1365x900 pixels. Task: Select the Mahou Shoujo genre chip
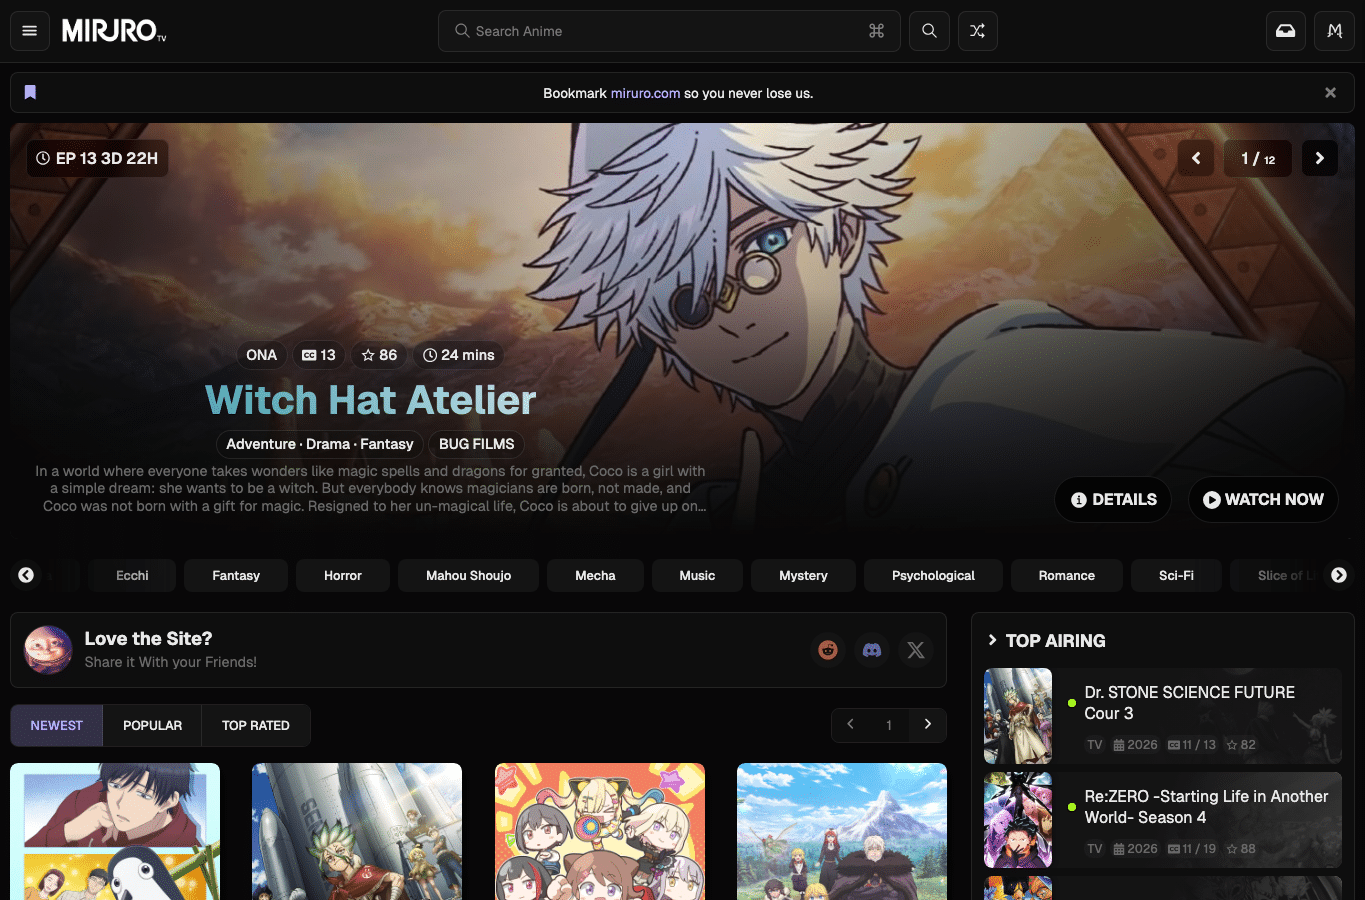pyautogui.click(x=468, y=575)
